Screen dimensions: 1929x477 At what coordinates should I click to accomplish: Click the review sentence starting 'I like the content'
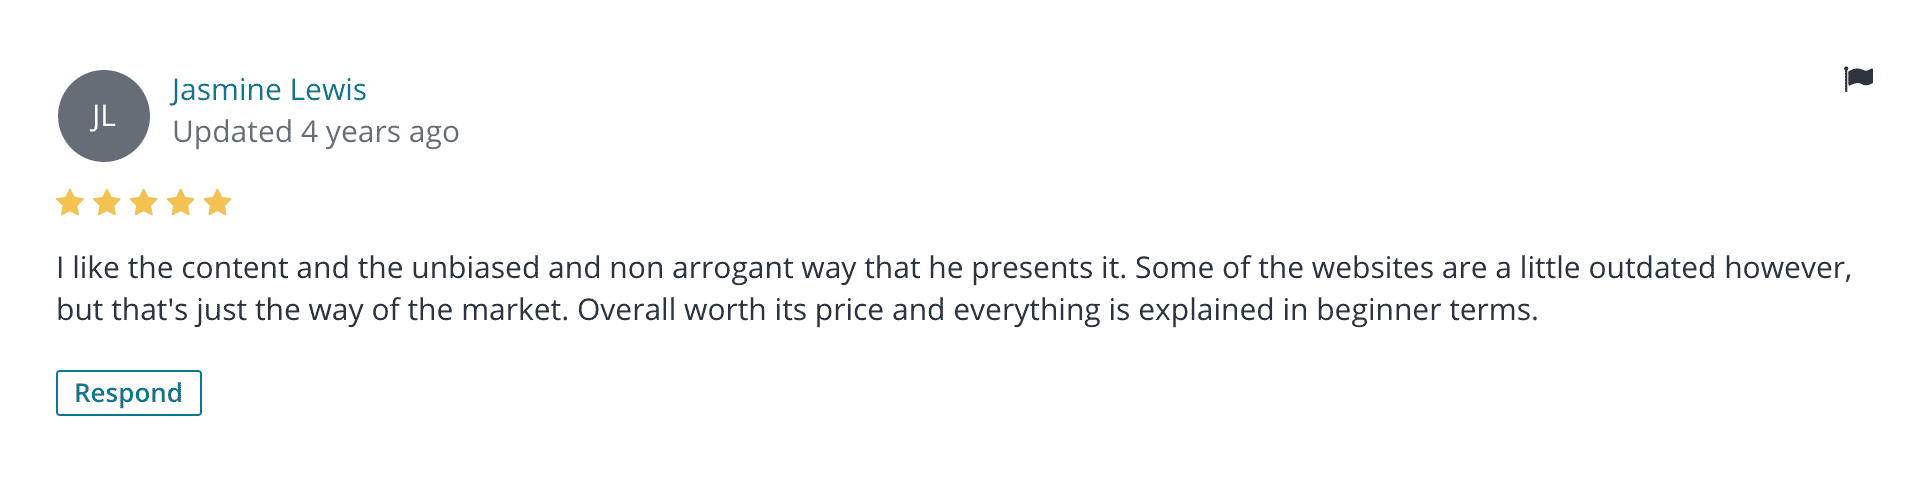click(x=591, y=268)
